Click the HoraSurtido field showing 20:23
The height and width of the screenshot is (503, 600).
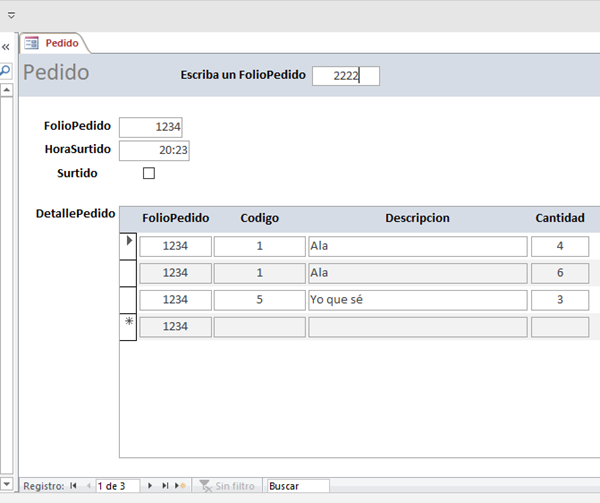tap(154, 150)
